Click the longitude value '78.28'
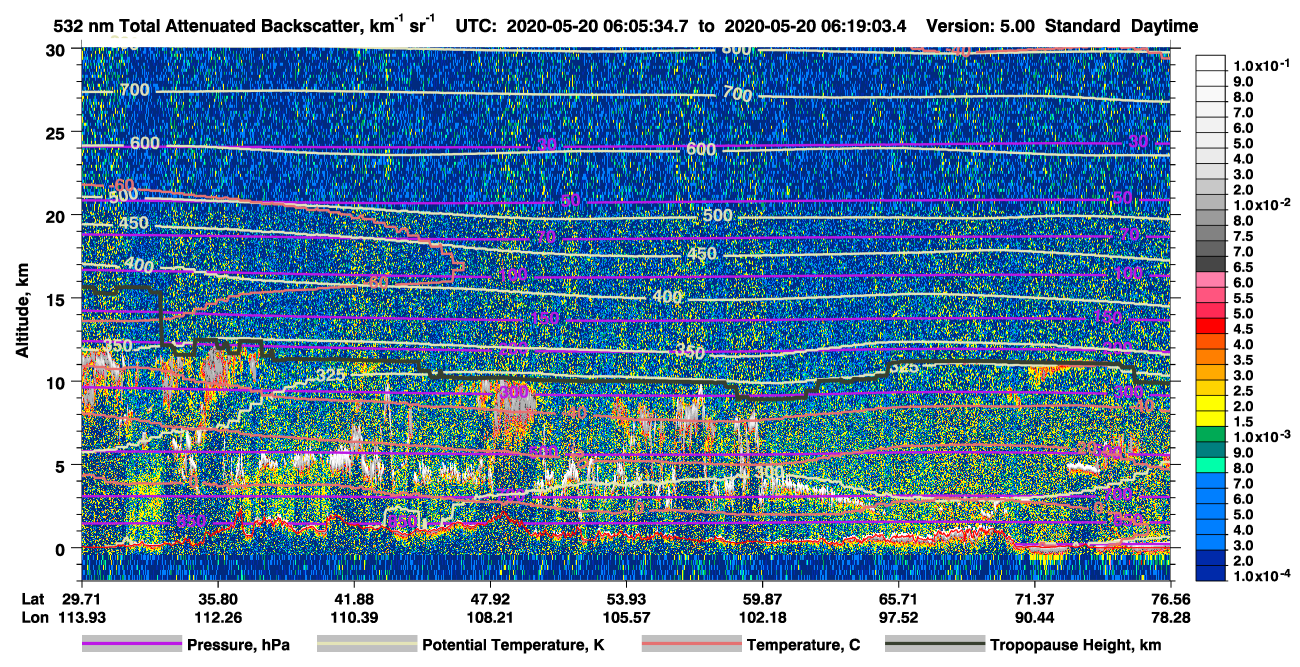The image size is (1300, 667). 1170,617
